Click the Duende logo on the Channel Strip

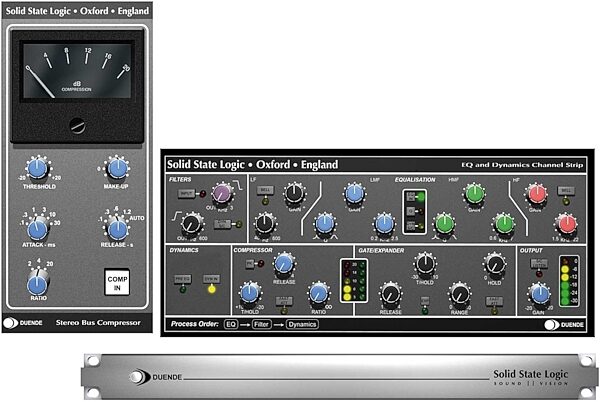564,325
